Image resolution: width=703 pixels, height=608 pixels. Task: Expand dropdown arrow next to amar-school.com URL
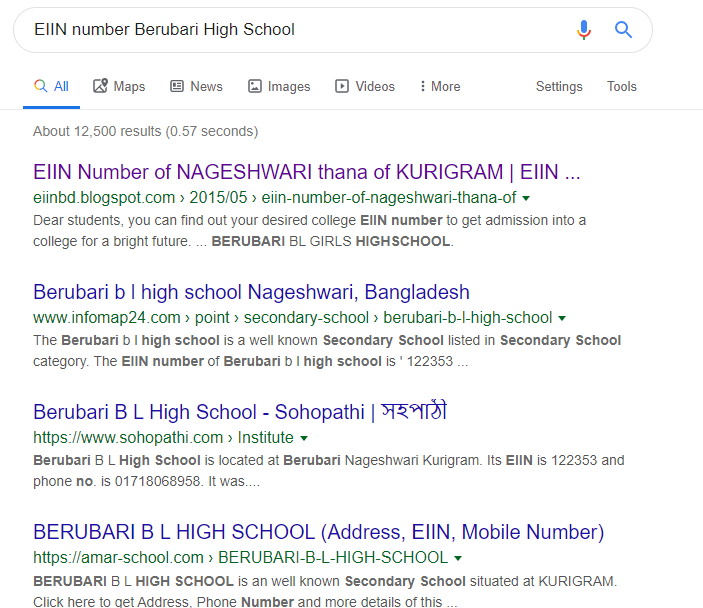[458, 558]
